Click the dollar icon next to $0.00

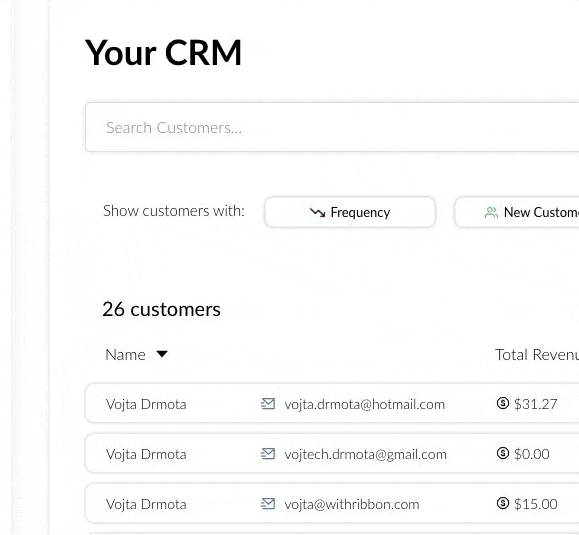[x=503, y=453]
